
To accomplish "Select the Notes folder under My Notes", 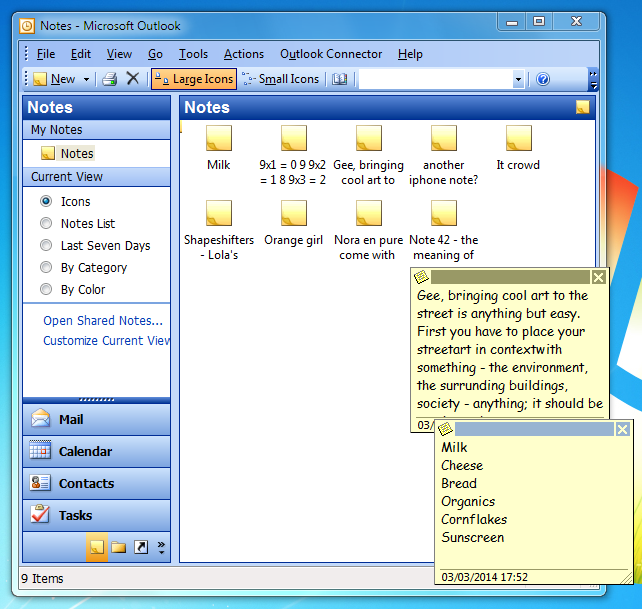I will [68, 154].
